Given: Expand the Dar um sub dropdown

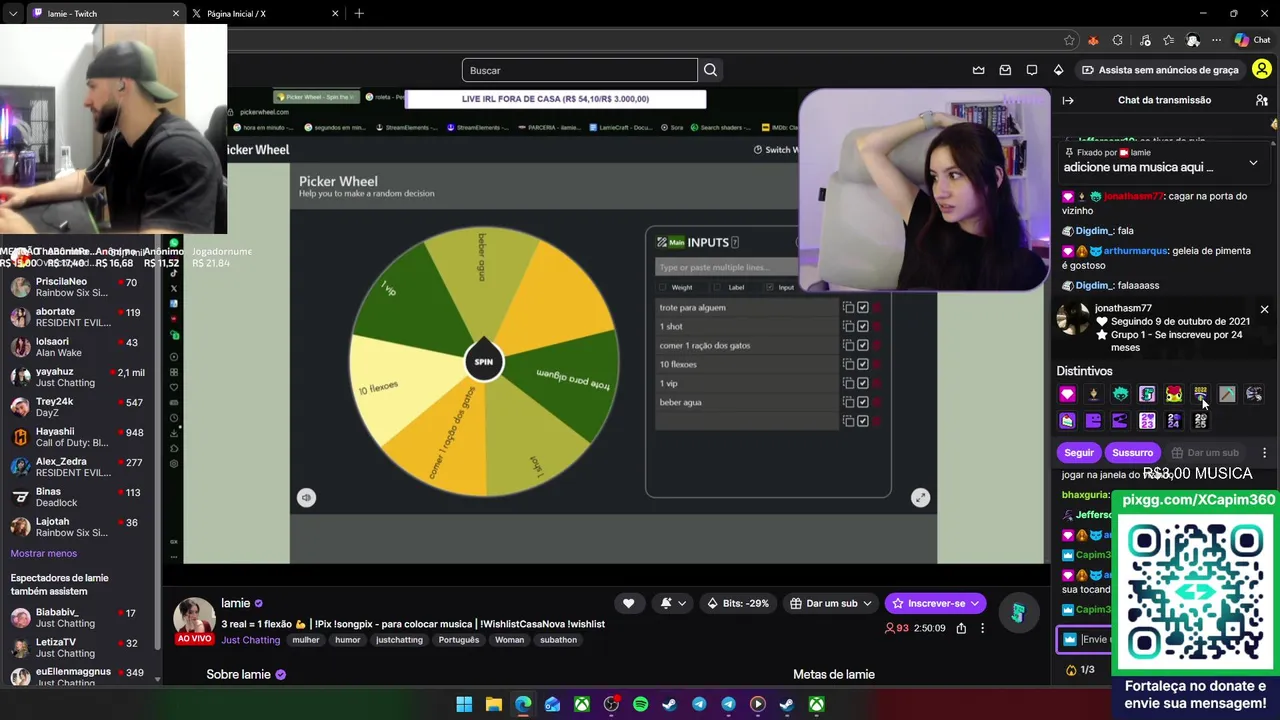Looking at the screenshot, I should point(867,603).
